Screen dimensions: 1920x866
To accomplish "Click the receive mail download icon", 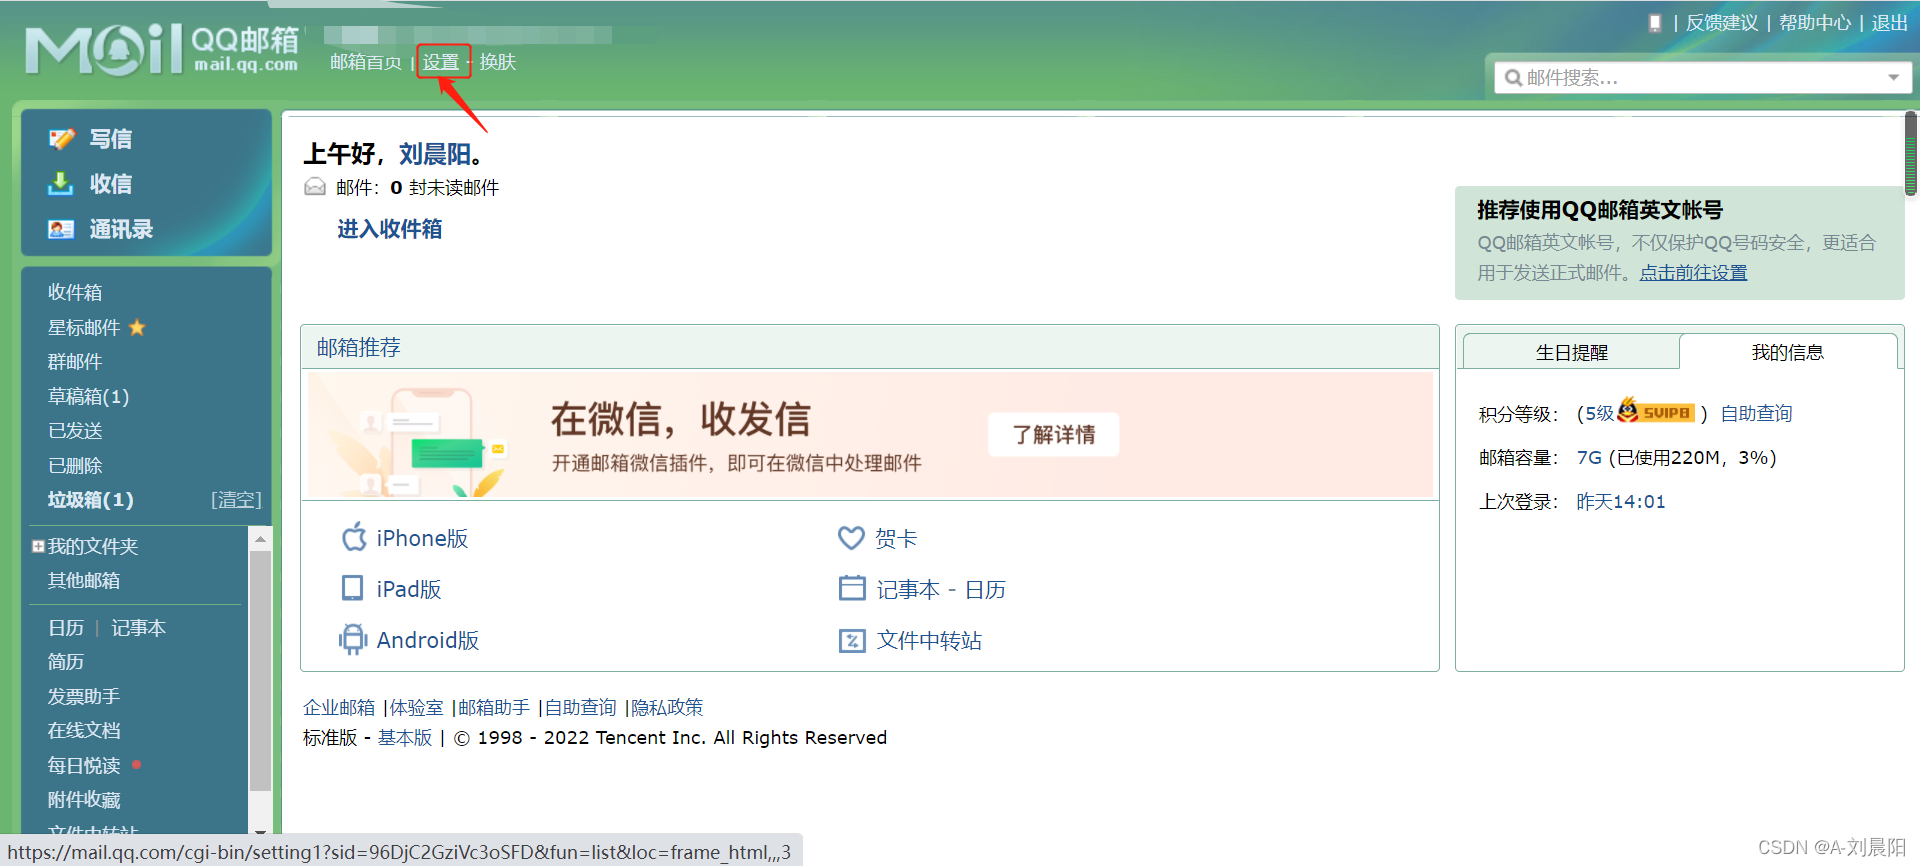I will click(61, 184).
